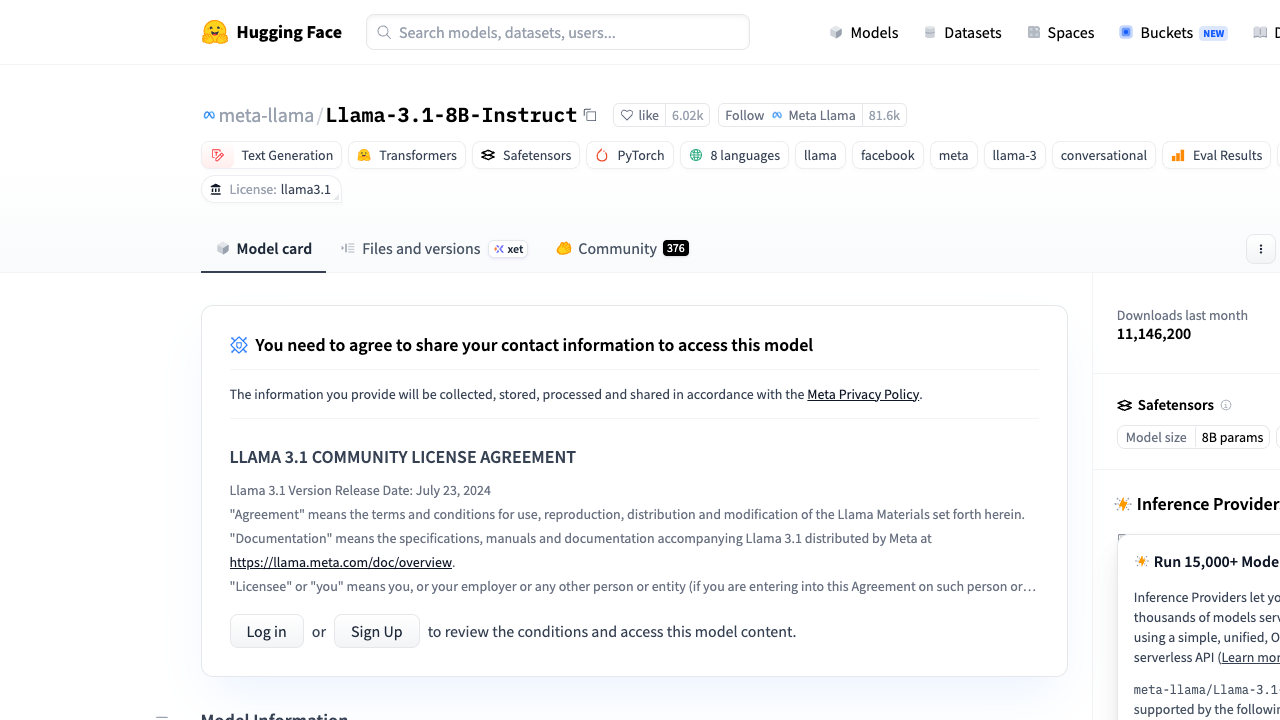The width and height of the screenshot is (1280, 720).
Task: Select the llama tag
Action: pos(820,155)
